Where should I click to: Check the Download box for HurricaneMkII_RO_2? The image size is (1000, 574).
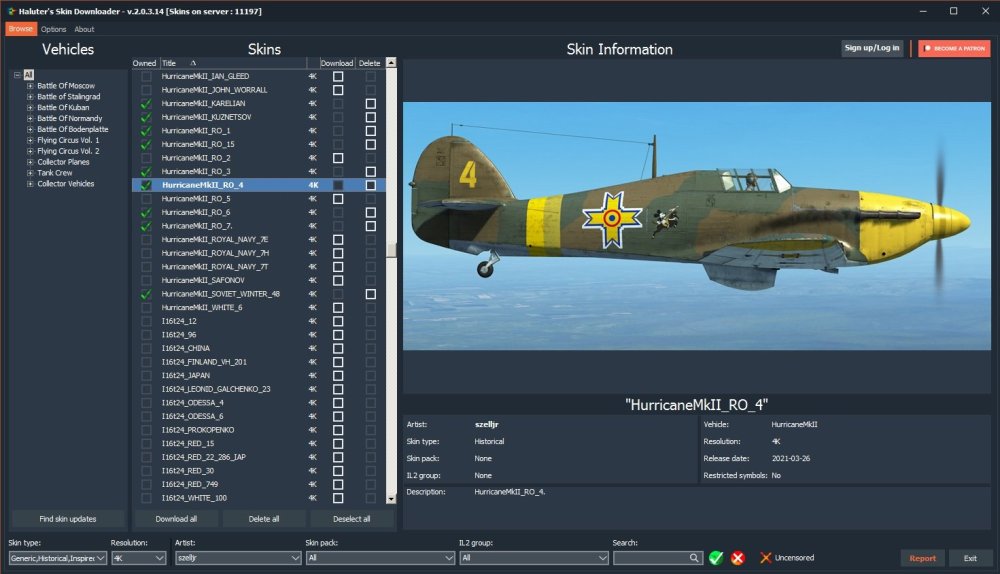[x=338, y=158]
